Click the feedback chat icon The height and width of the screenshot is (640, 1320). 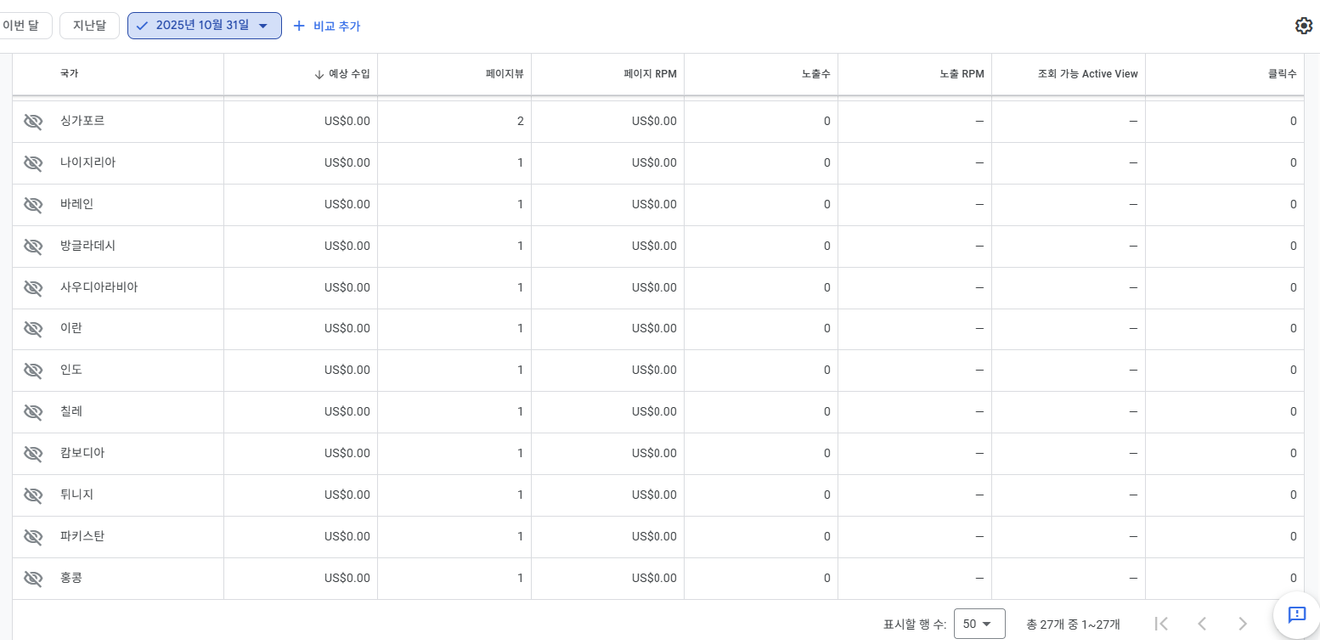(1297, 615)
